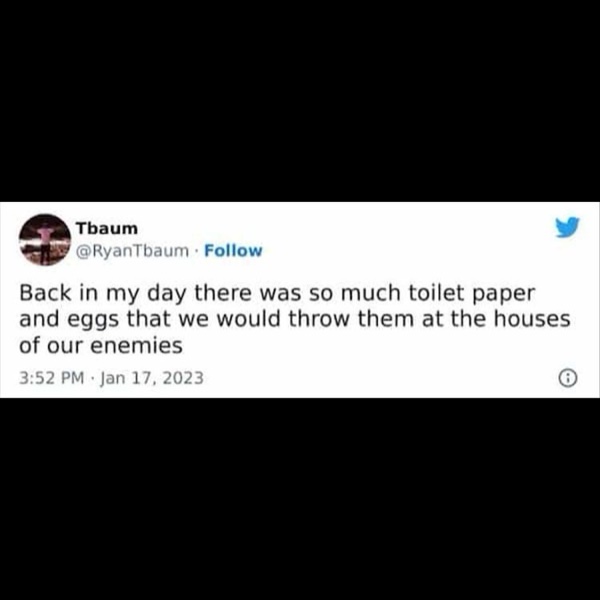The height and width of the screenshot is (600, 600).
Task: Click the word "houses" in the tweet
Action: click(x=532, y=319)
